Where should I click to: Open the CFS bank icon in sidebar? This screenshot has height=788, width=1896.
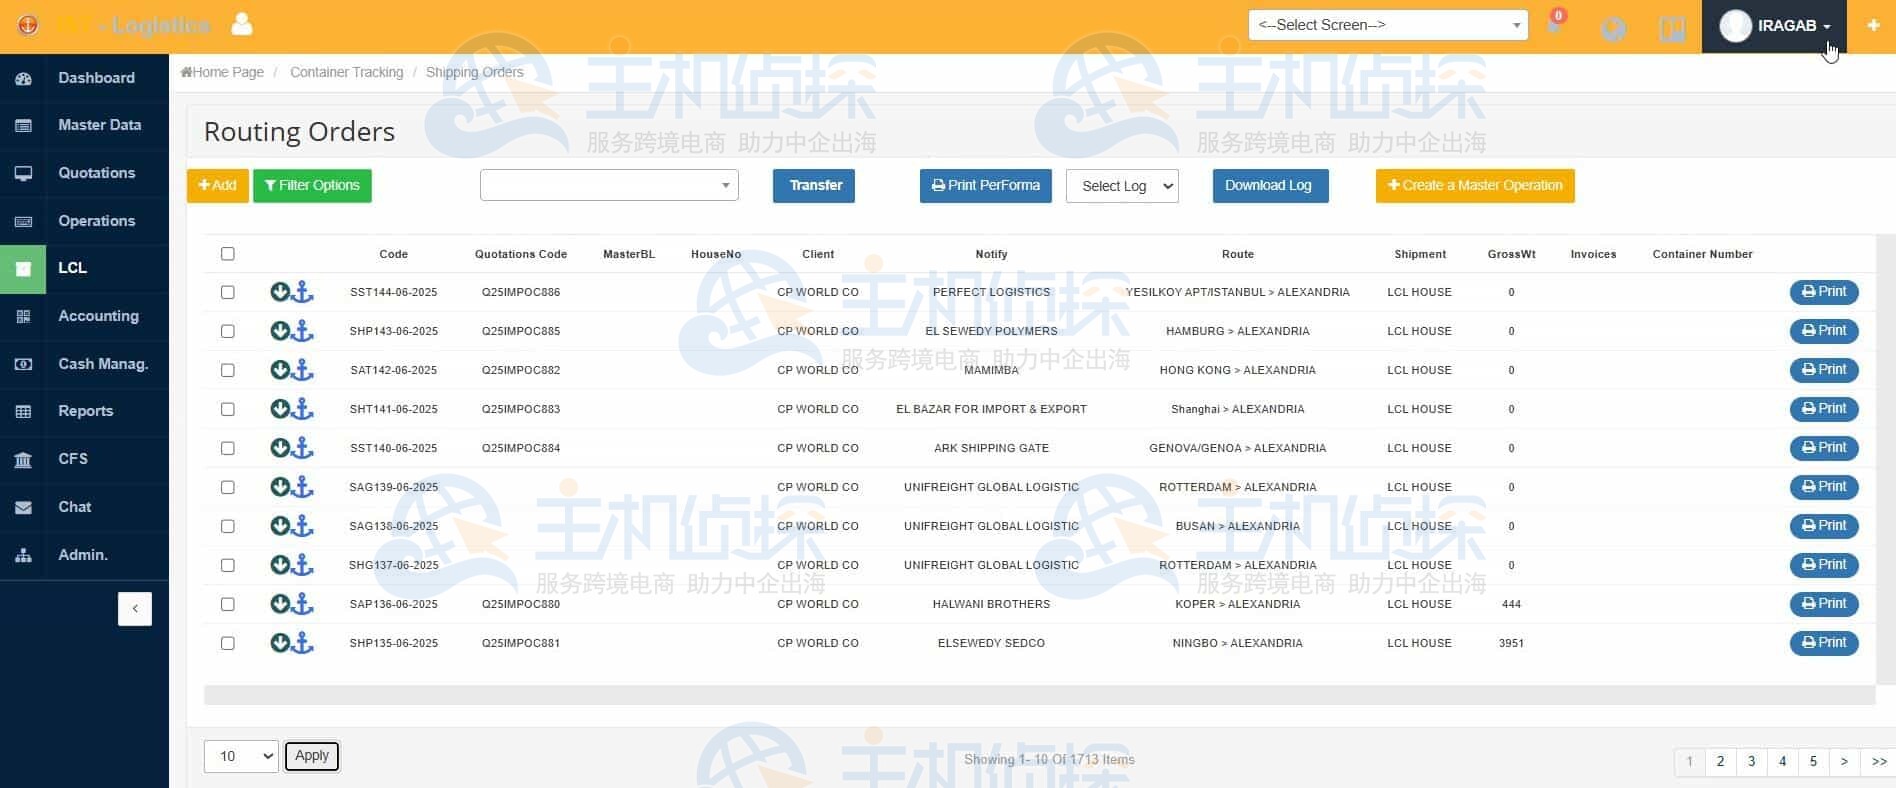click(23, 460)
